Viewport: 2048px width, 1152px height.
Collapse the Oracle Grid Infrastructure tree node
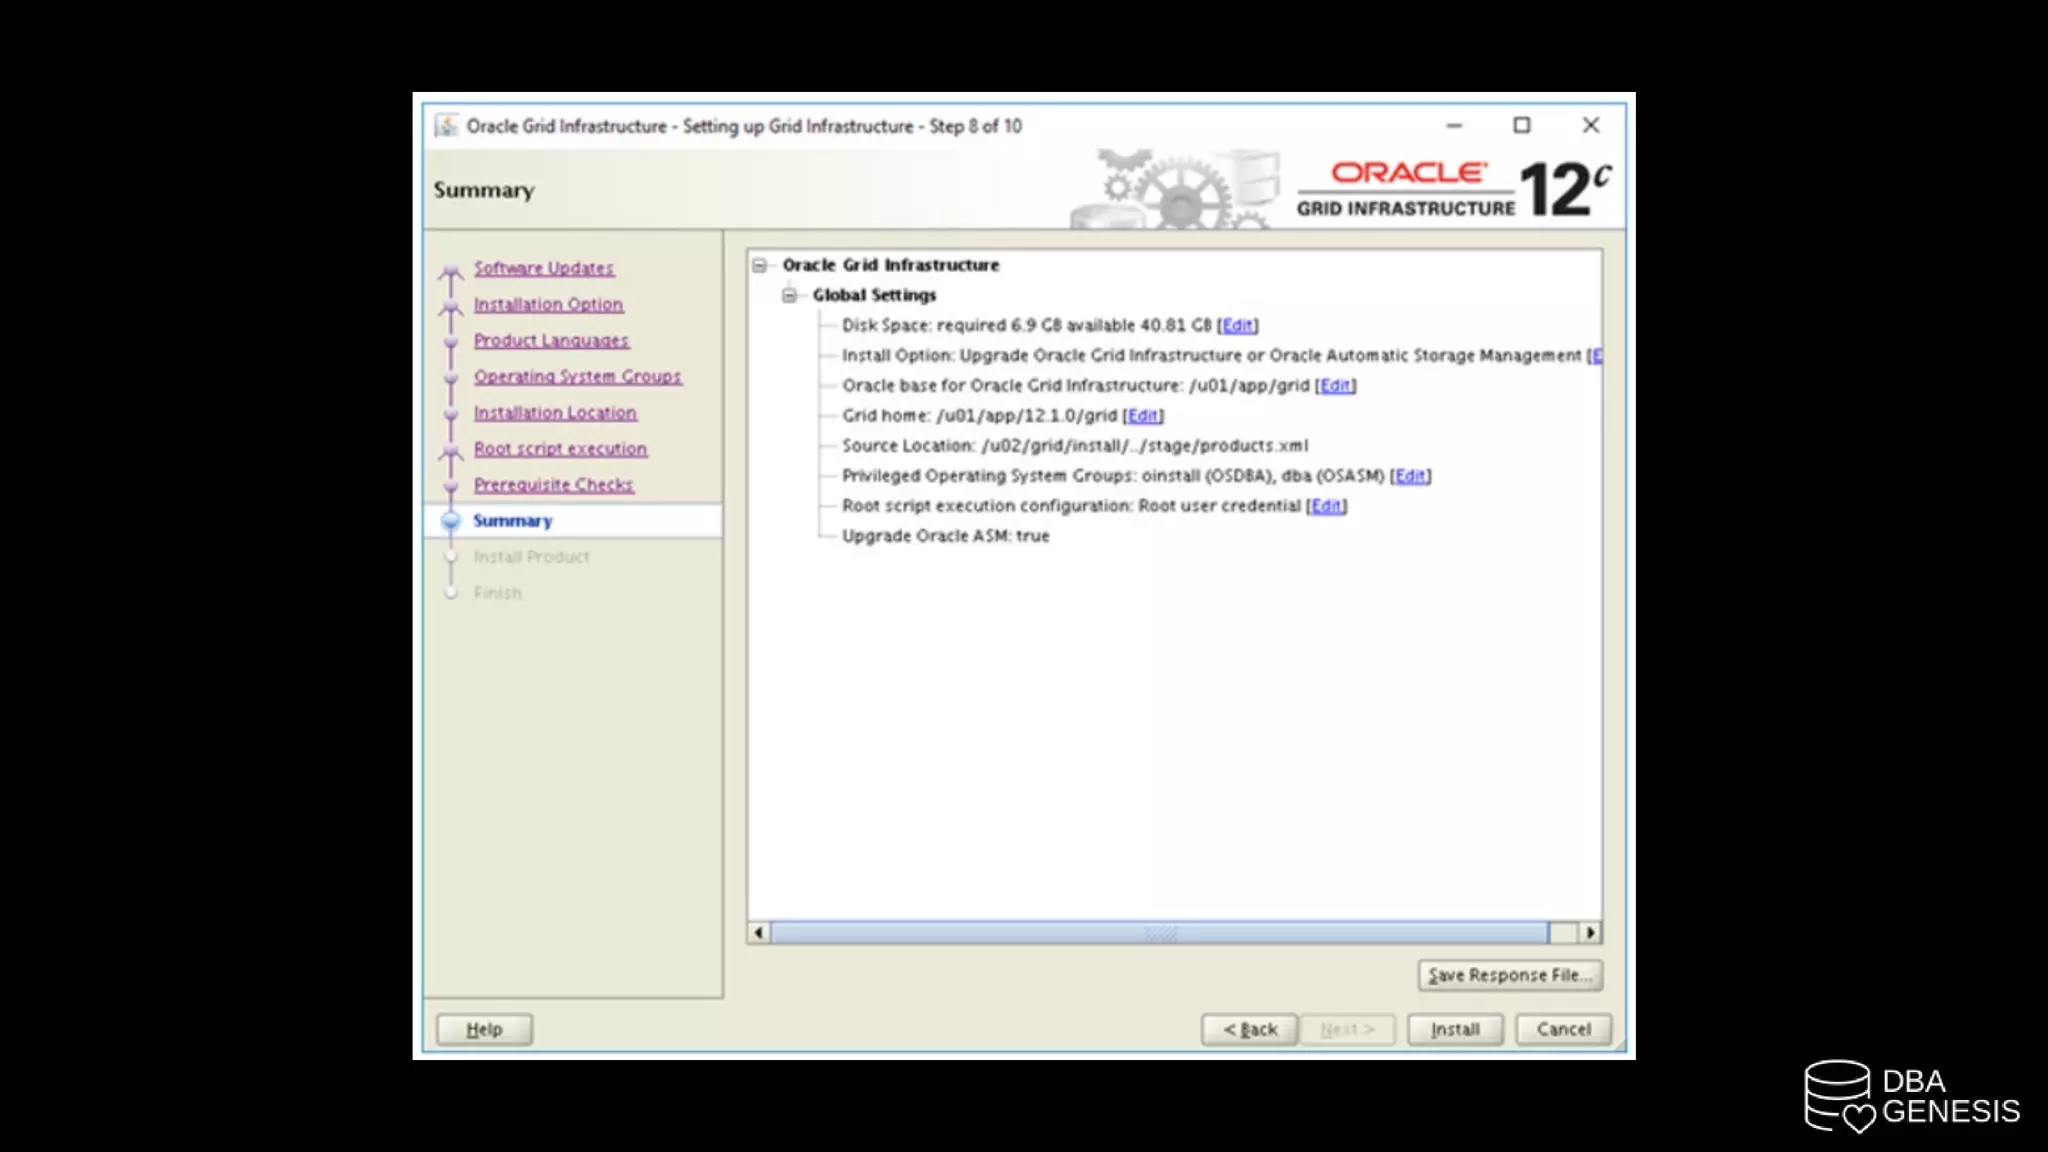[760, 265]
